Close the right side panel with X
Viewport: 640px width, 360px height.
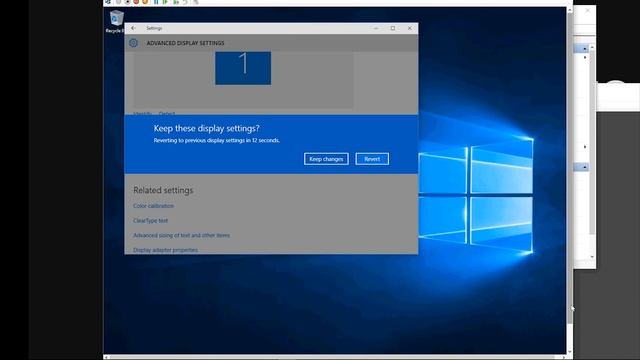coord(587,10)
